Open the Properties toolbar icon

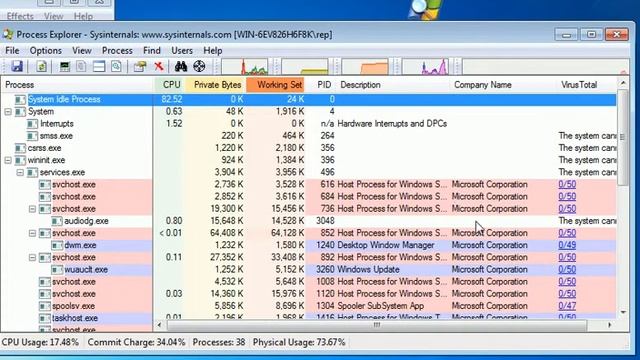(140, 66)
